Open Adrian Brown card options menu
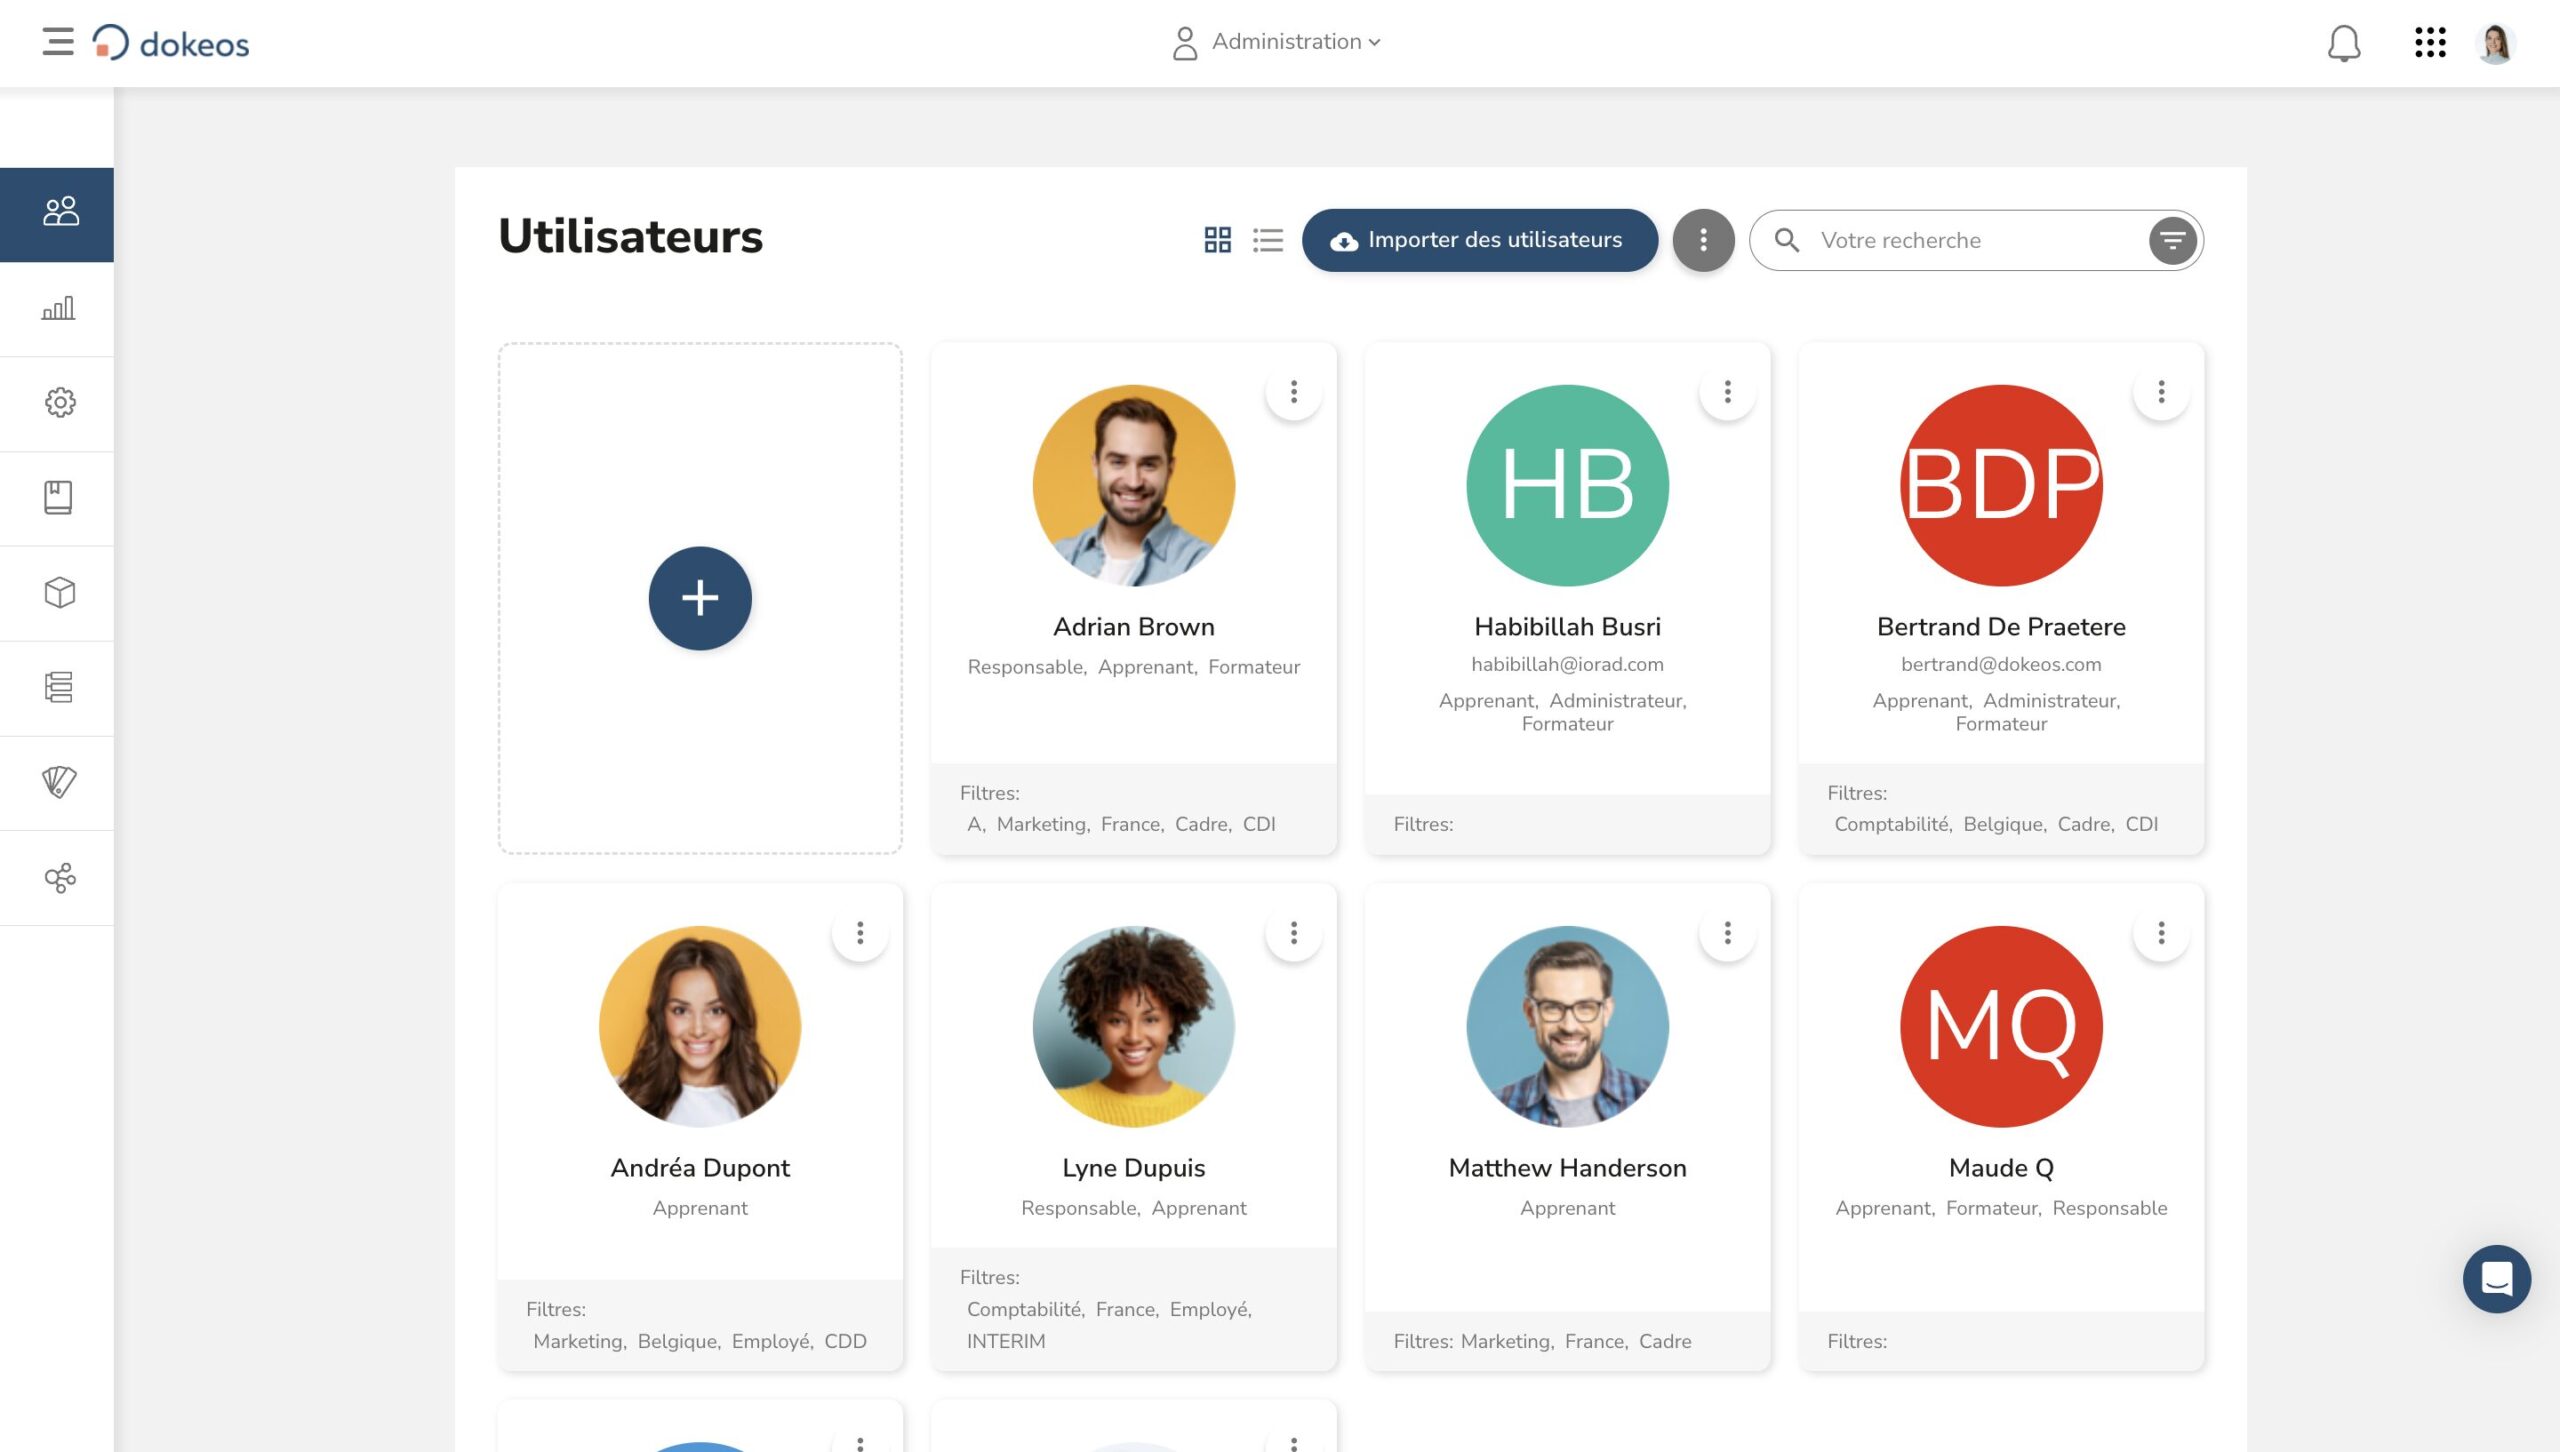Image resolution: width=2560 pixels, height=1452 pixels. tap(1293, 392)
